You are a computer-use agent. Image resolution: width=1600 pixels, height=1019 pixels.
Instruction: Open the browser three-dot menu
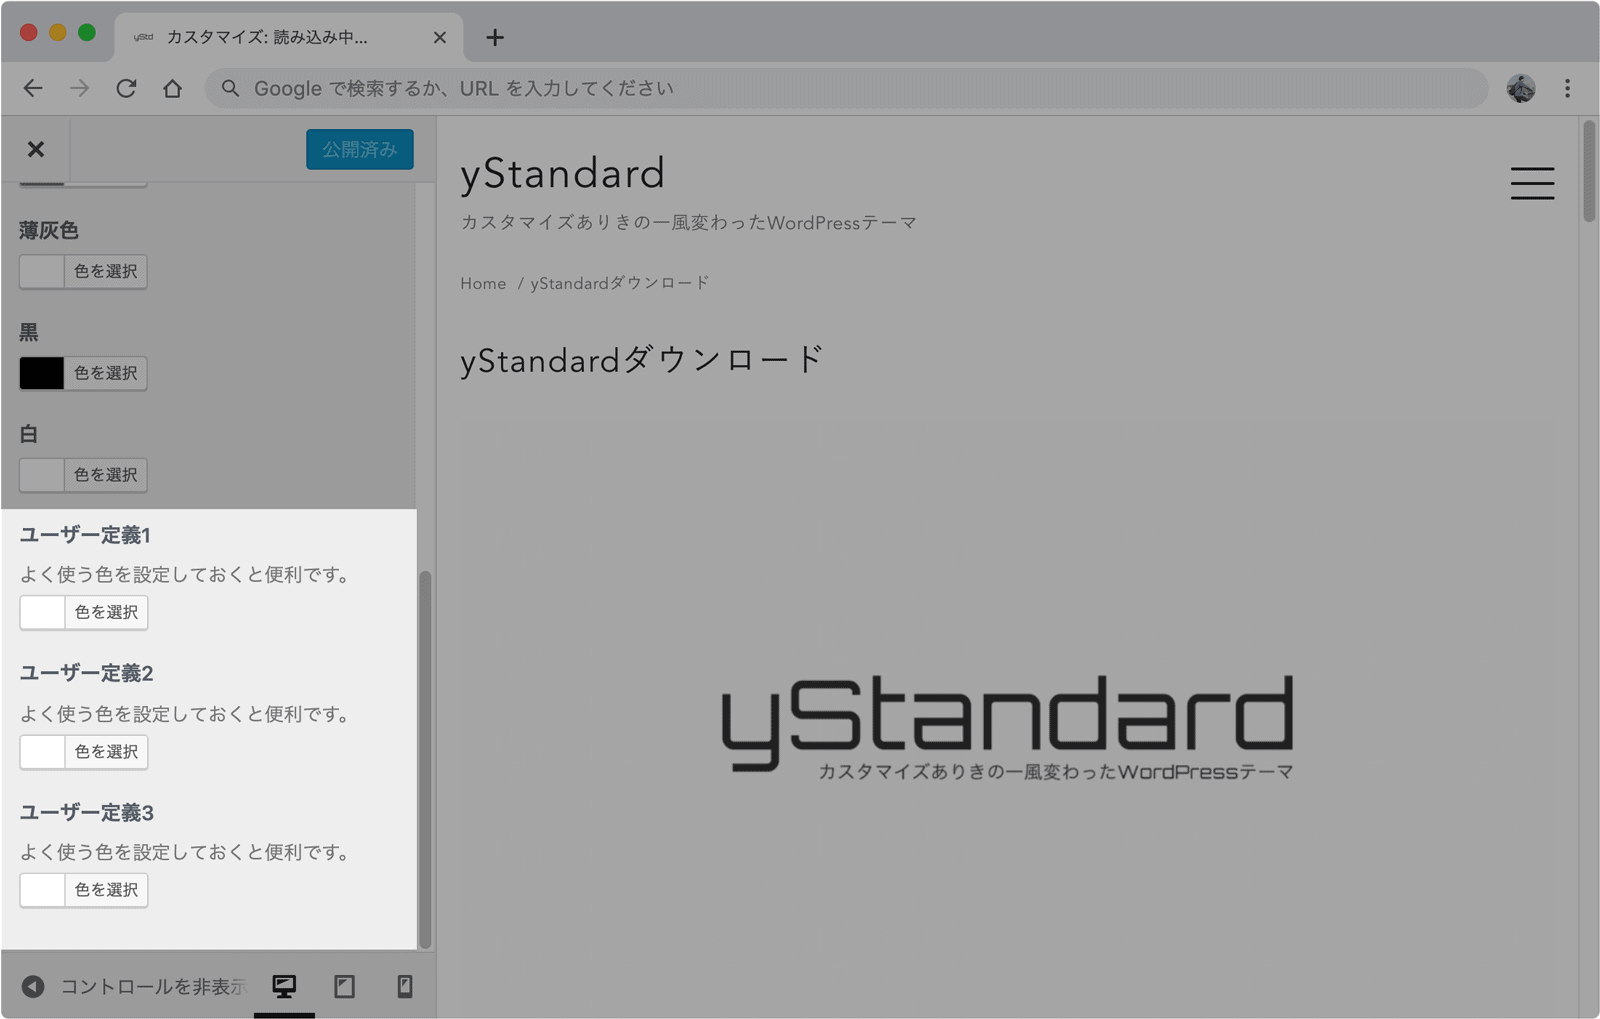pos(1567,88)
